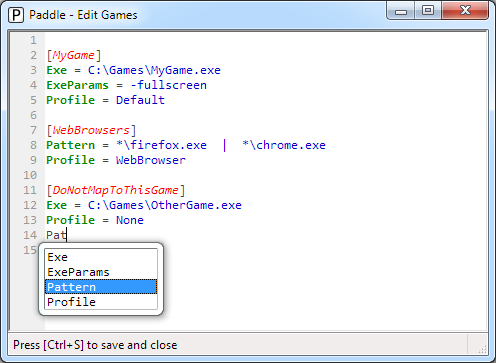Click the [DoNotMapToThisGame] section header
The image size is (496, 363).
pos(116,190)
